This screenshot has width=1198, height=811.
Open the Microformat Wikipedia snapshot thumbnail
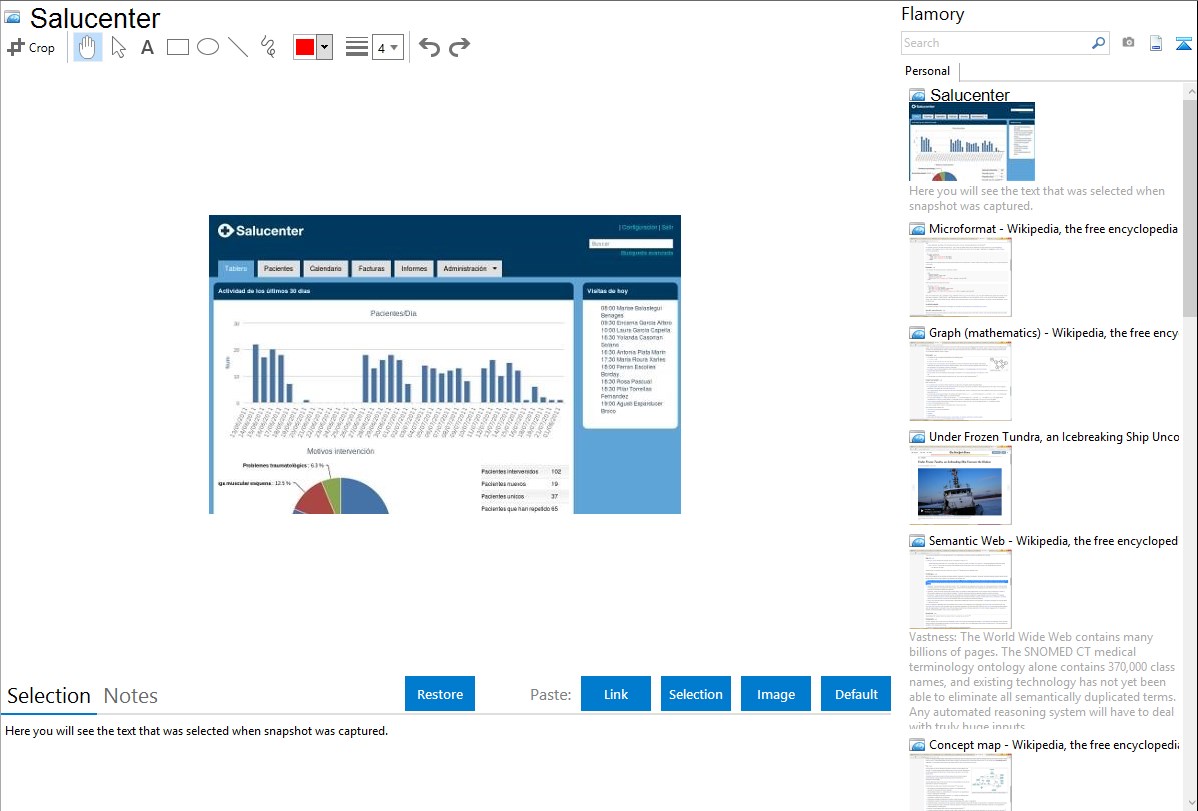tap(960, 277)
